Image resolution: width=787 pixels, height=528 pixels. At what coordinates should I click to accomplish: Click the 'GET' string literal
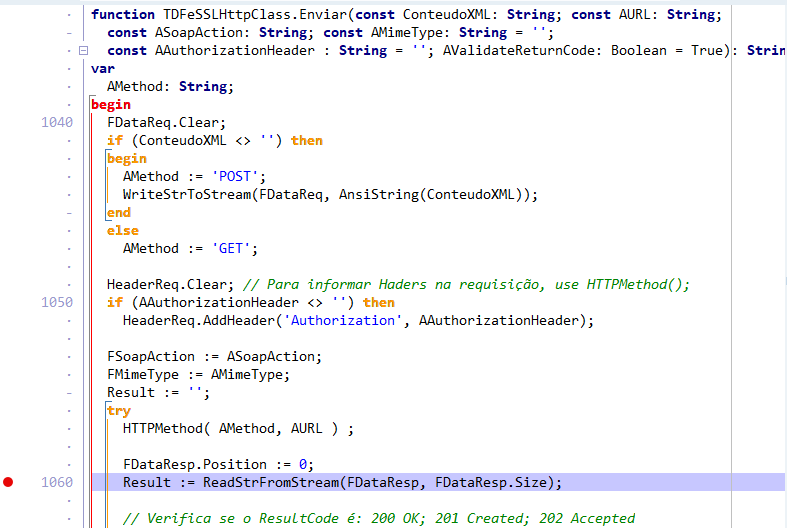pyautogui.click(x=230, y=248)
